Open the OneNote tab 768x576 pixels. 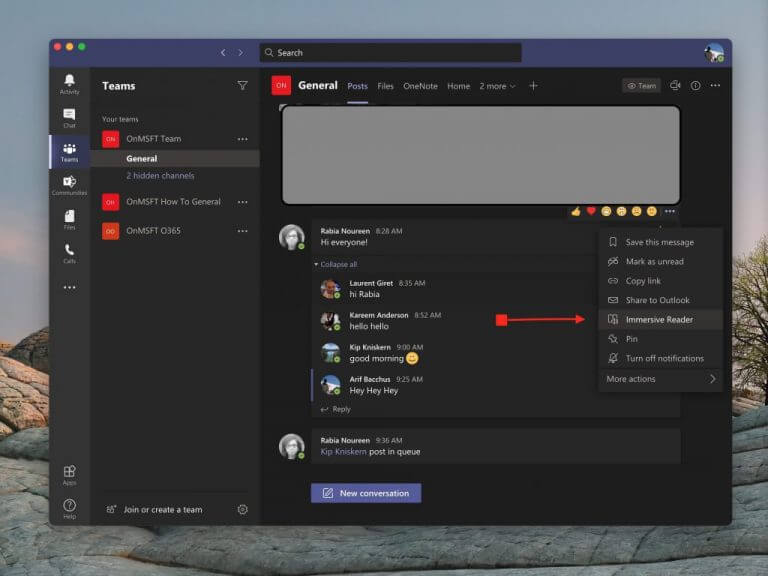[420, 86]
